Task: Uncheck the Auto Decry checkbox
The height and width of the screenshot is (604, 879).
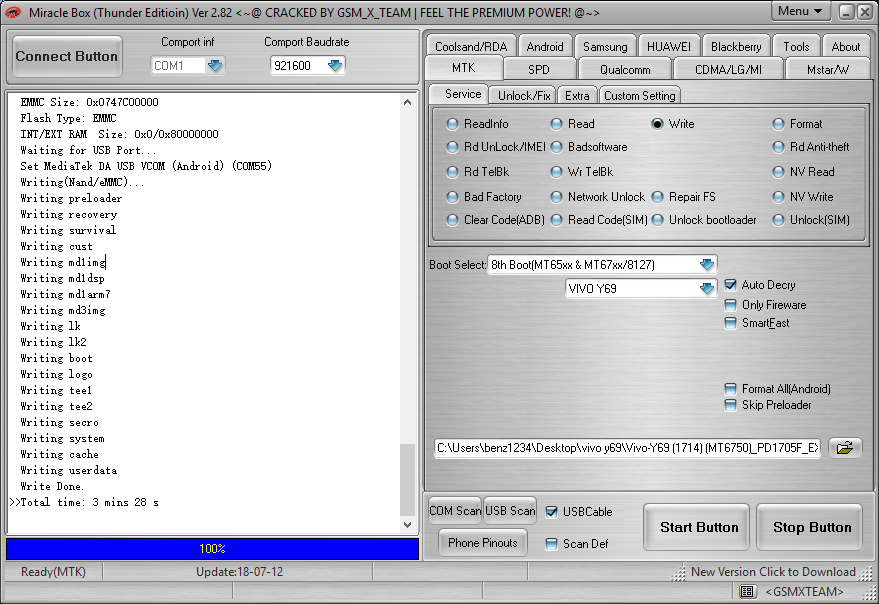Action: tap(730, 285)
